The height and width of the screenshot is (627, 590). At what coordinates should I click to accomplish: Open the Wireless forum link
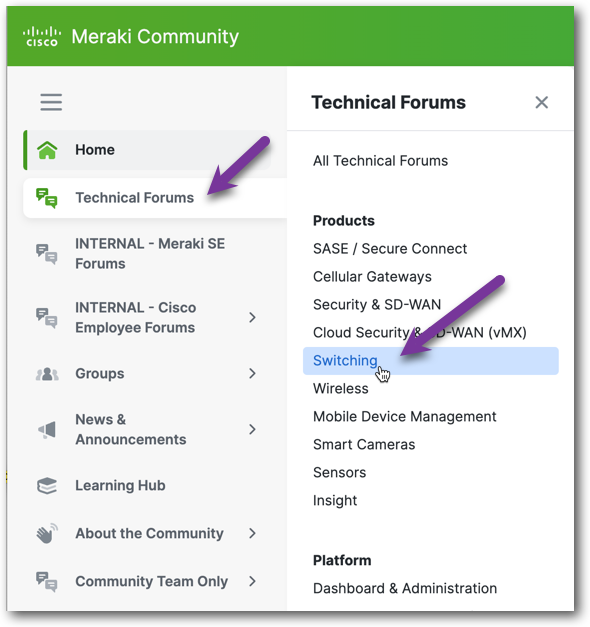coord(340,389)
